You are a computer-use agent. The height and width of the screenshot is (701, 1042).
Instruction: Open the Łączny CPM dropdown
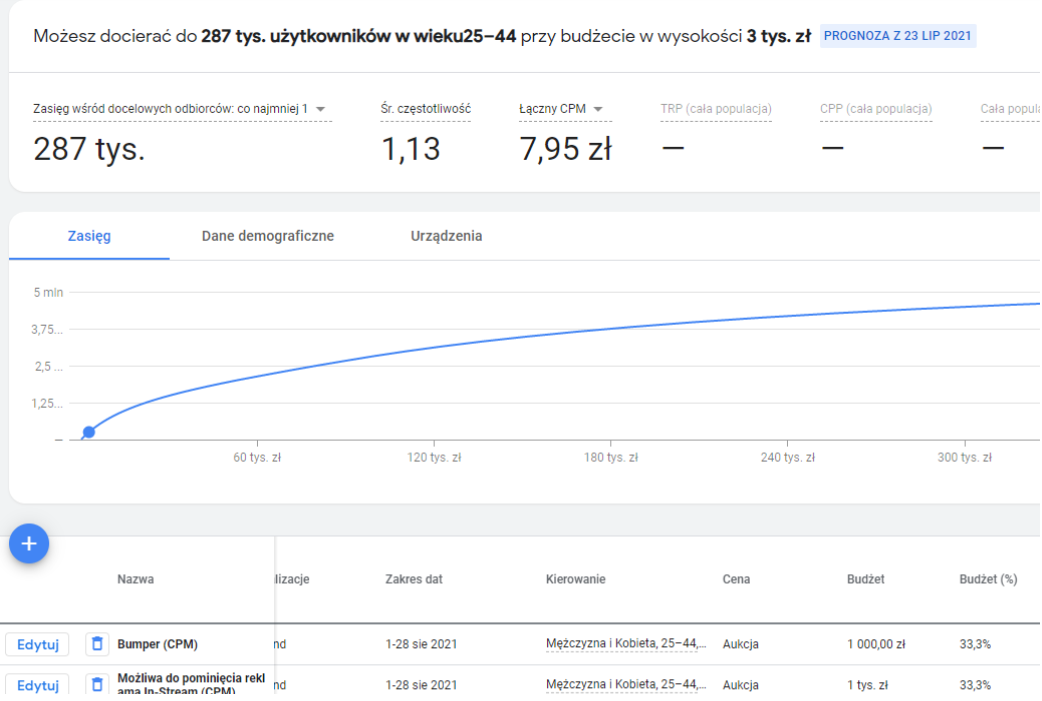pos(598,109)
